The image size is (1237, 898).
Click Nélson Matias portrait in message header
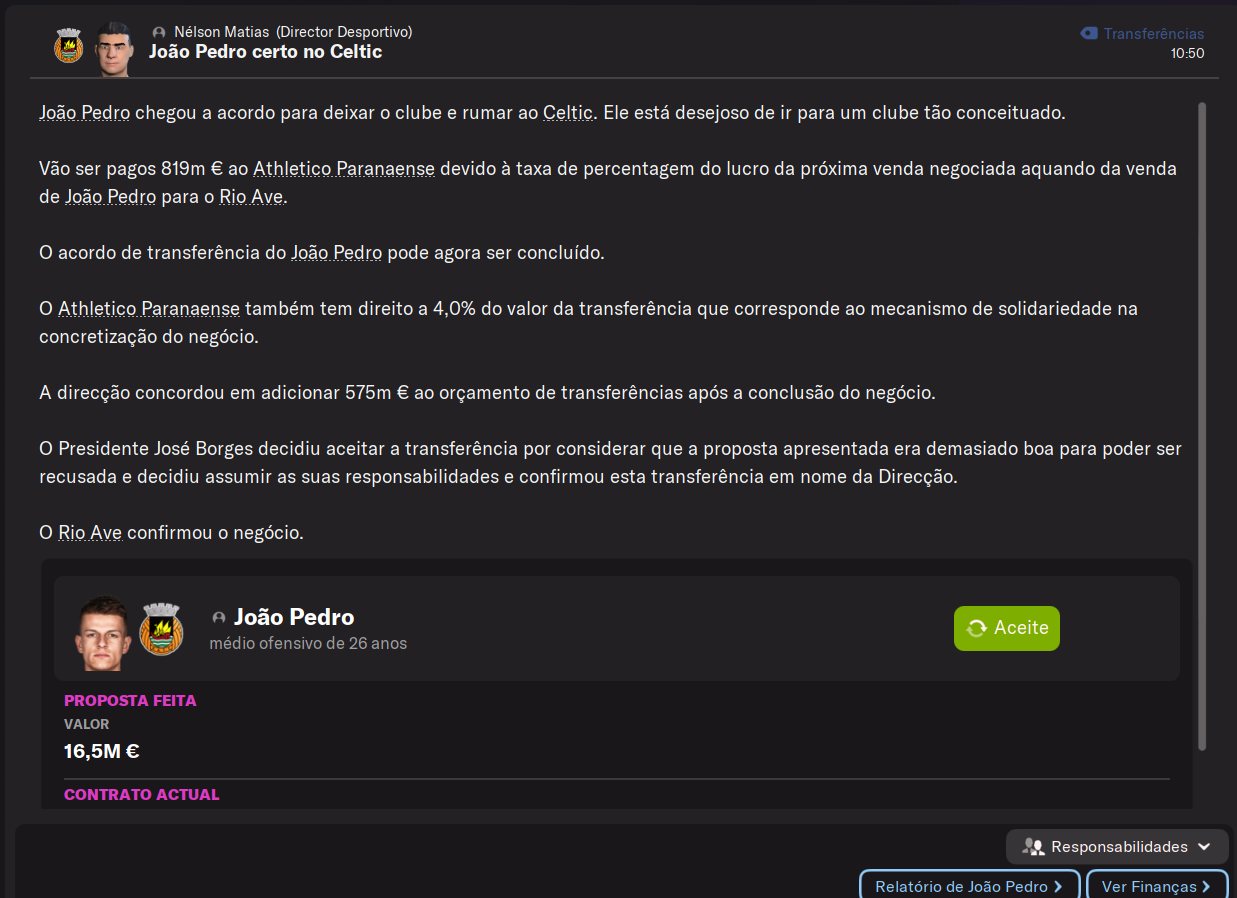[x=114, y=47]
